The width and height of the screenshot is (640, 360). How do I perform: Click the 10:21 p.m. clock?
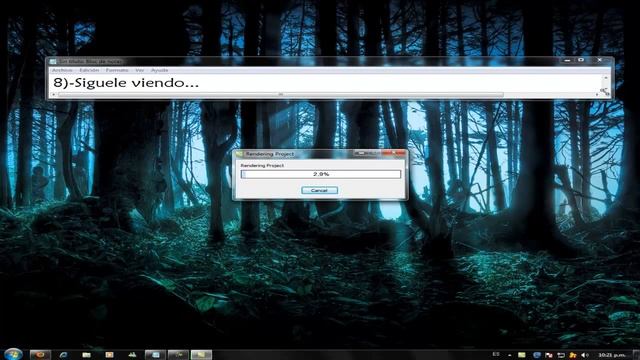pyautogui.click(x=611, y=355)
